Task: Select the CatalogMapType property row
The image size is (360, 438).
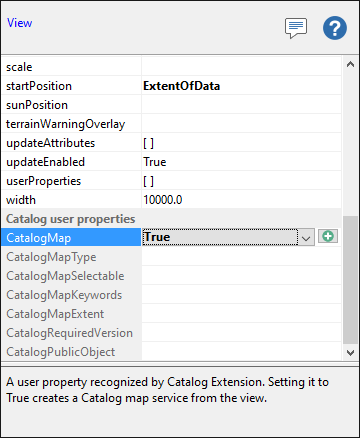Action: 171,257
